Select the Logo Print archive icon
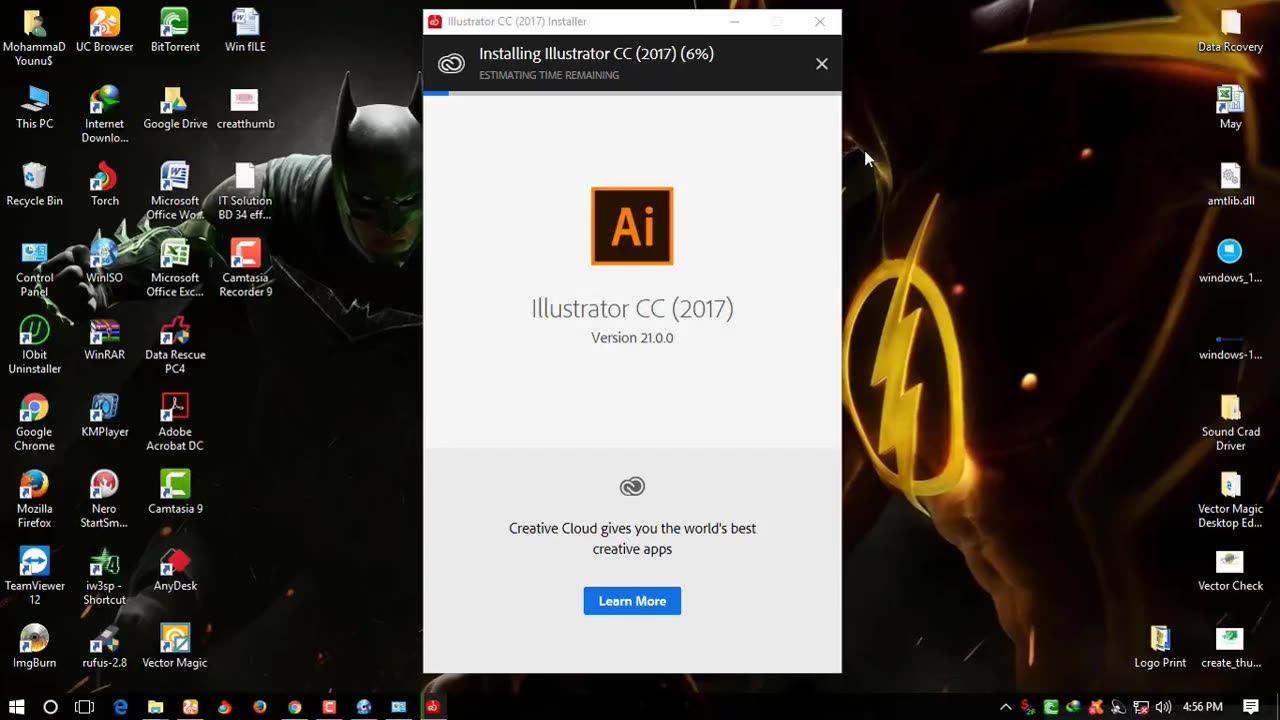This screenshot has width=1280, height=720. click(1160, 647)
